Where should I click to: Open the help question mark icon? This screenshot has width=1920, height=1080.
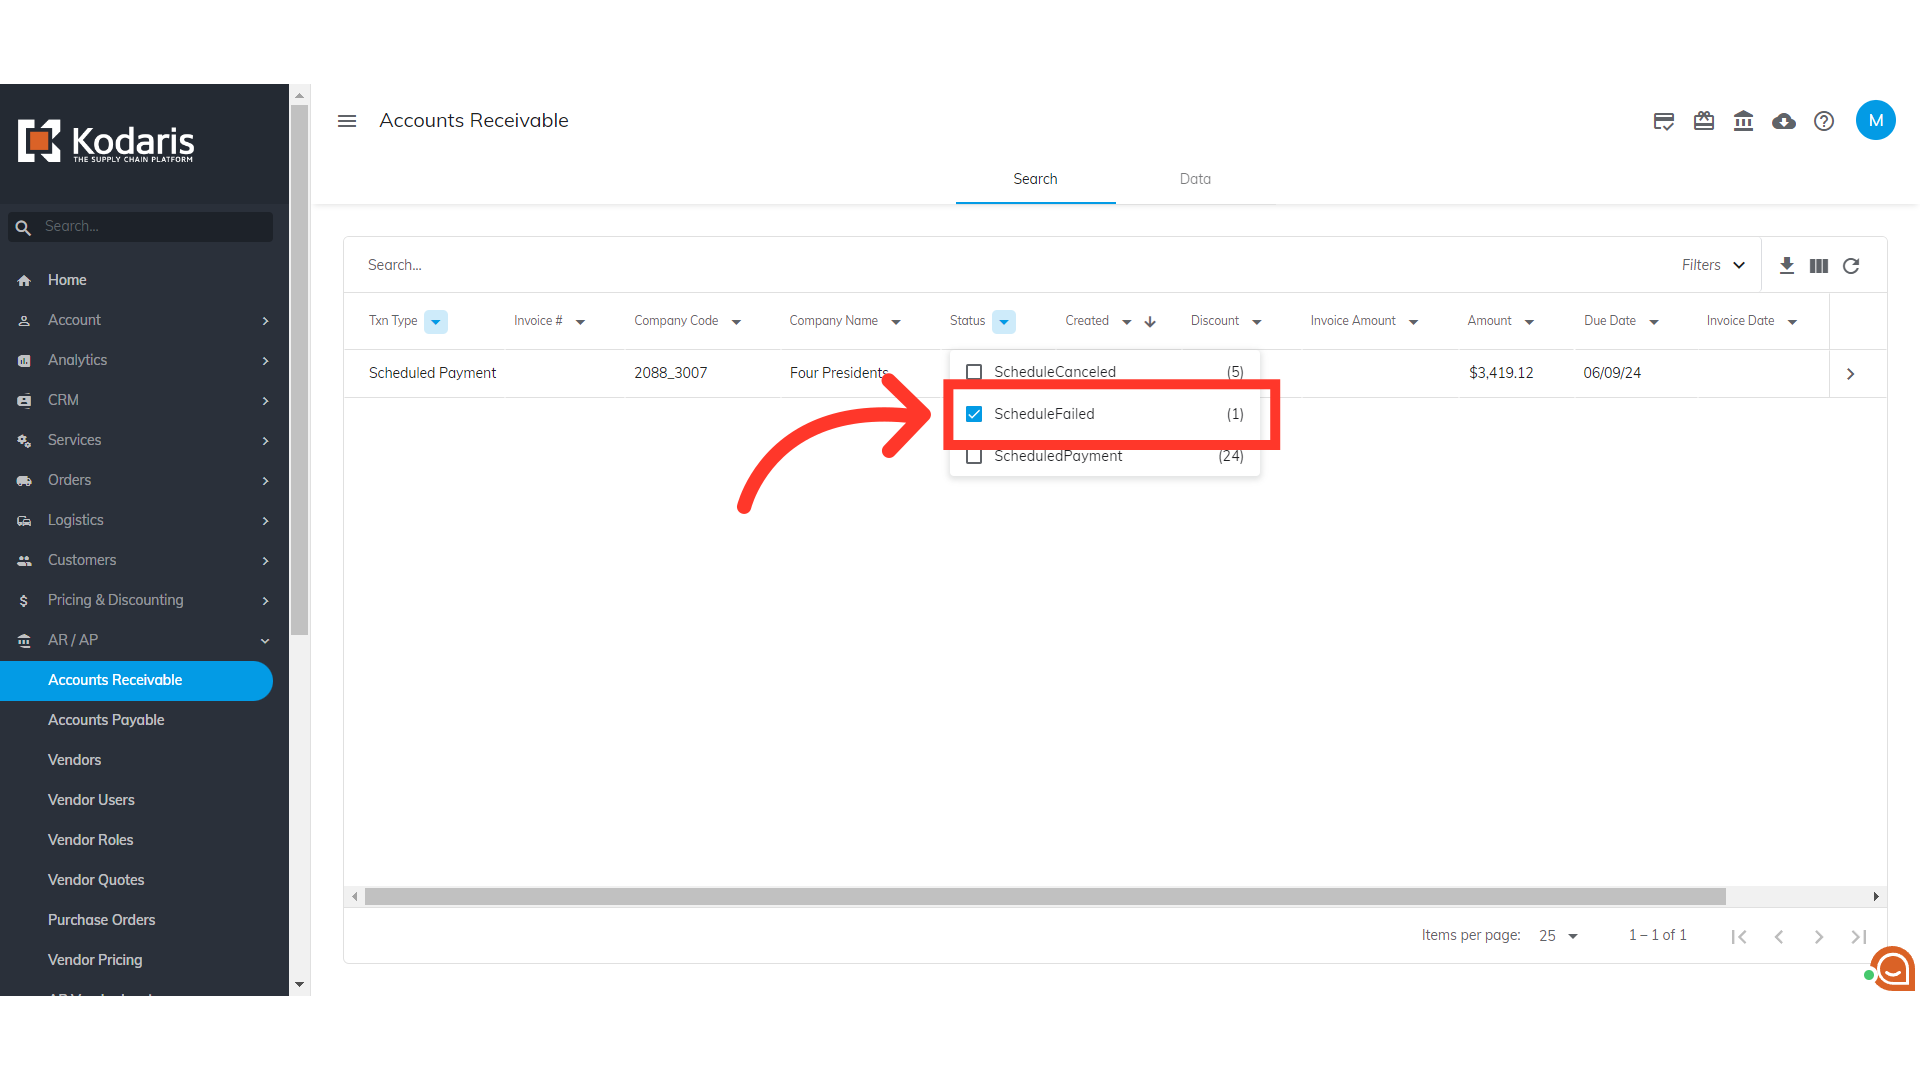tap(1824, 121)
